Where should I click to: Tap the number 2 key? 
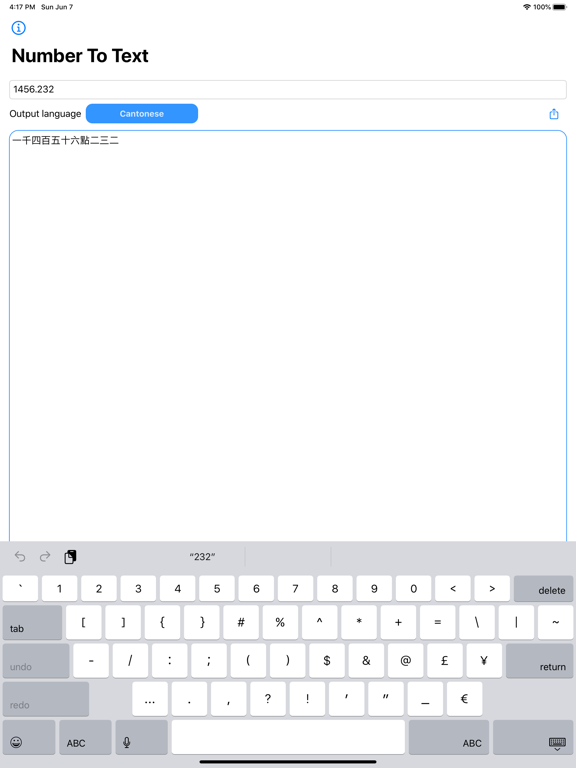coord(99,589)
